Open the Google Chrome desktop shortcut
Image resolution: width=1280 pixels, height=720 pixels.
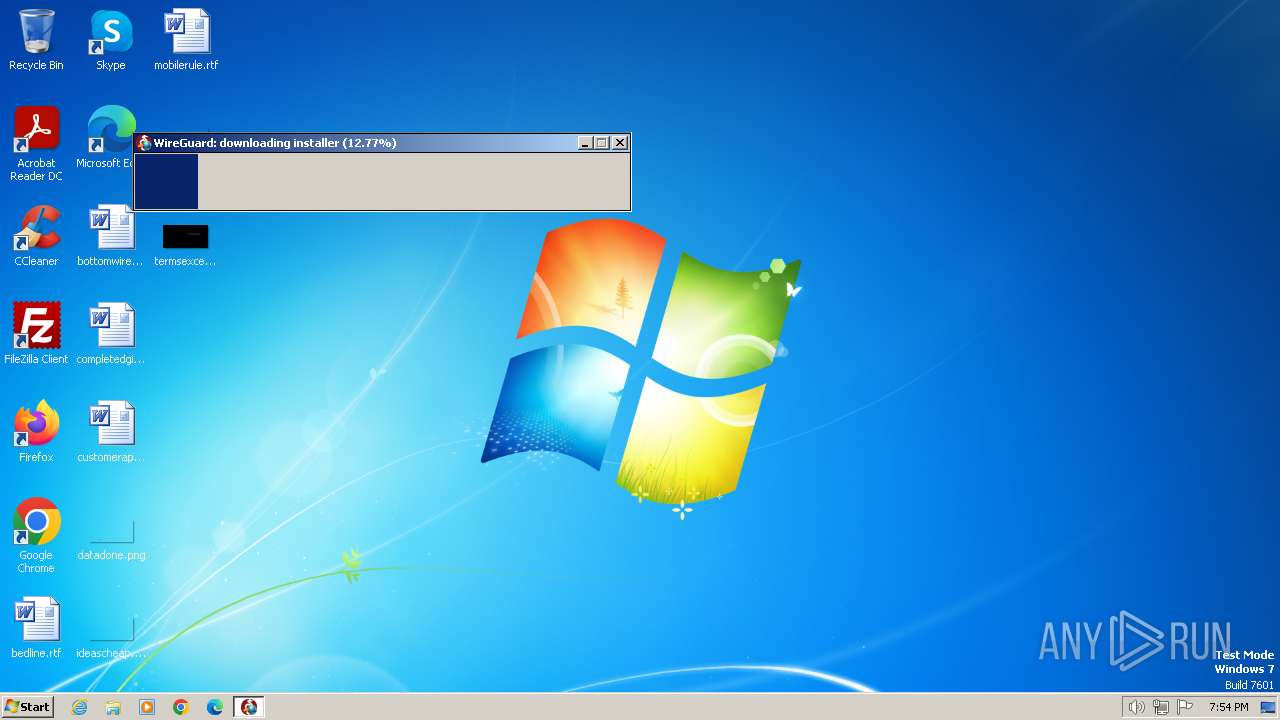point(36,536)
